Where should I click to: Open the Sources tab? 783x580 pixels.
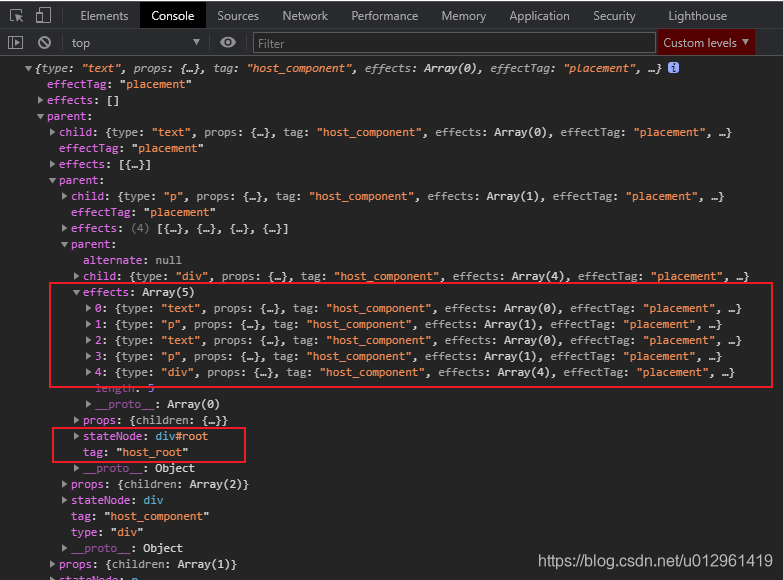pos(238,16)
